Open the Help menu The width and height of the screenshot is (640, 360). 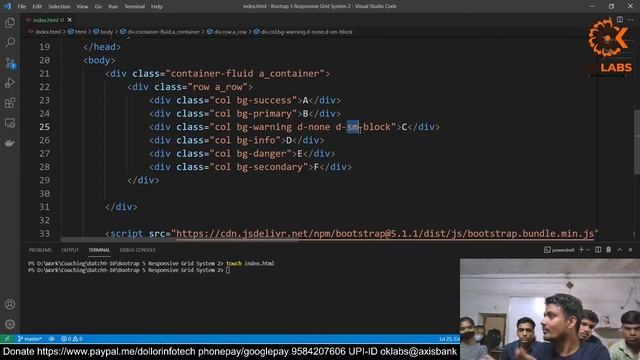coord(157,7)
